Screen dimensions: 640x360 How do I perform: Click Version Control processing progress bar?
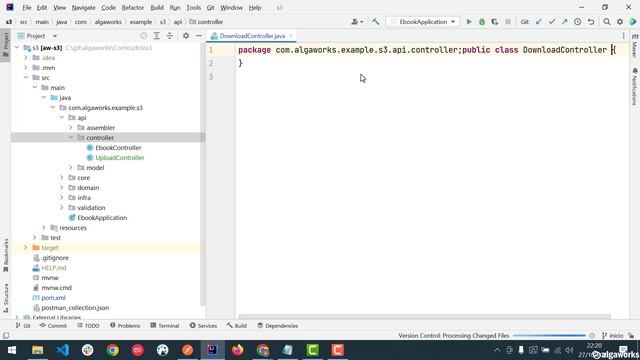point(549,336)
